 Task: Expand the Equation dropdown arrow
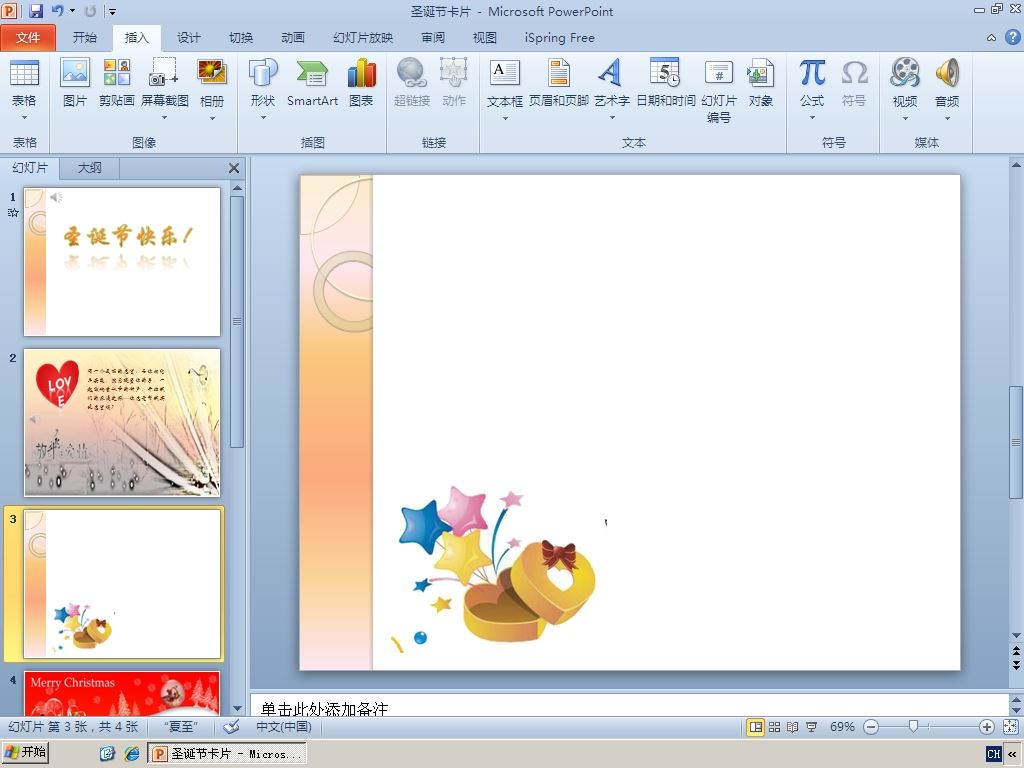coord(812,118)
